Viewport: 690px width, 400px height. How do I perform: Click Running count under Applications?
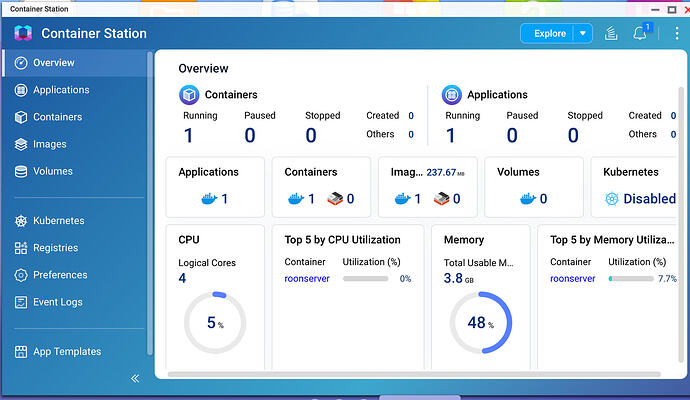[x=451, y=136]
